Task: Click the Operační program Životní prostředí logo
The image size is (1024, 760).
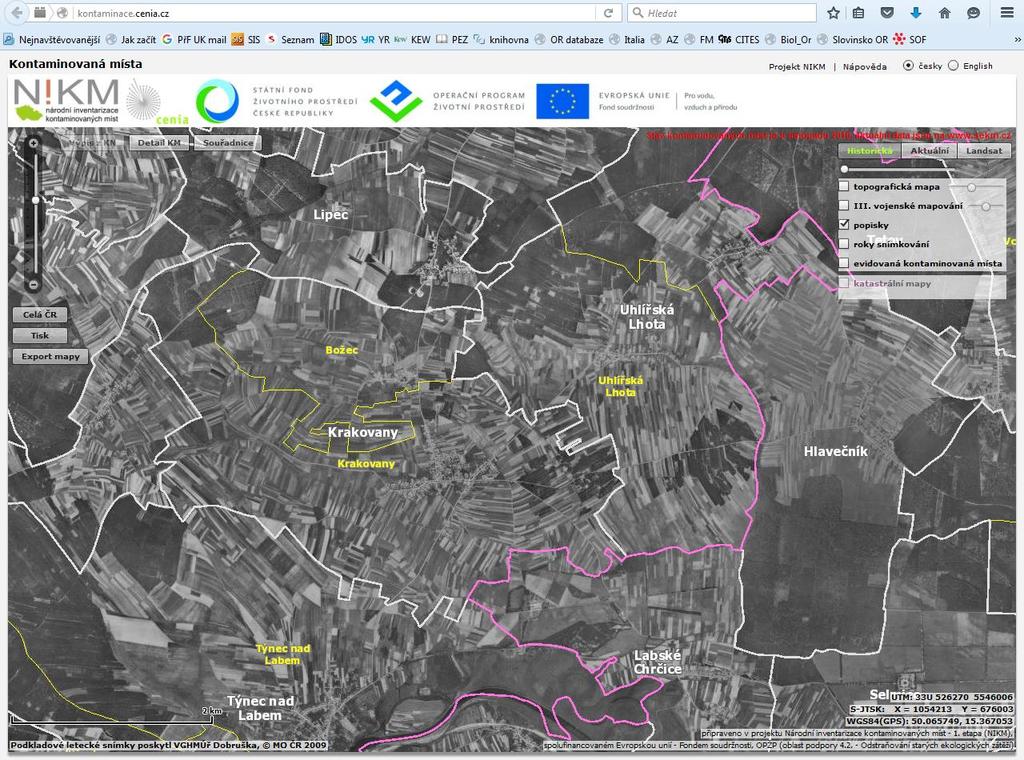Action: pyautogui.click(x=447, y=101)
